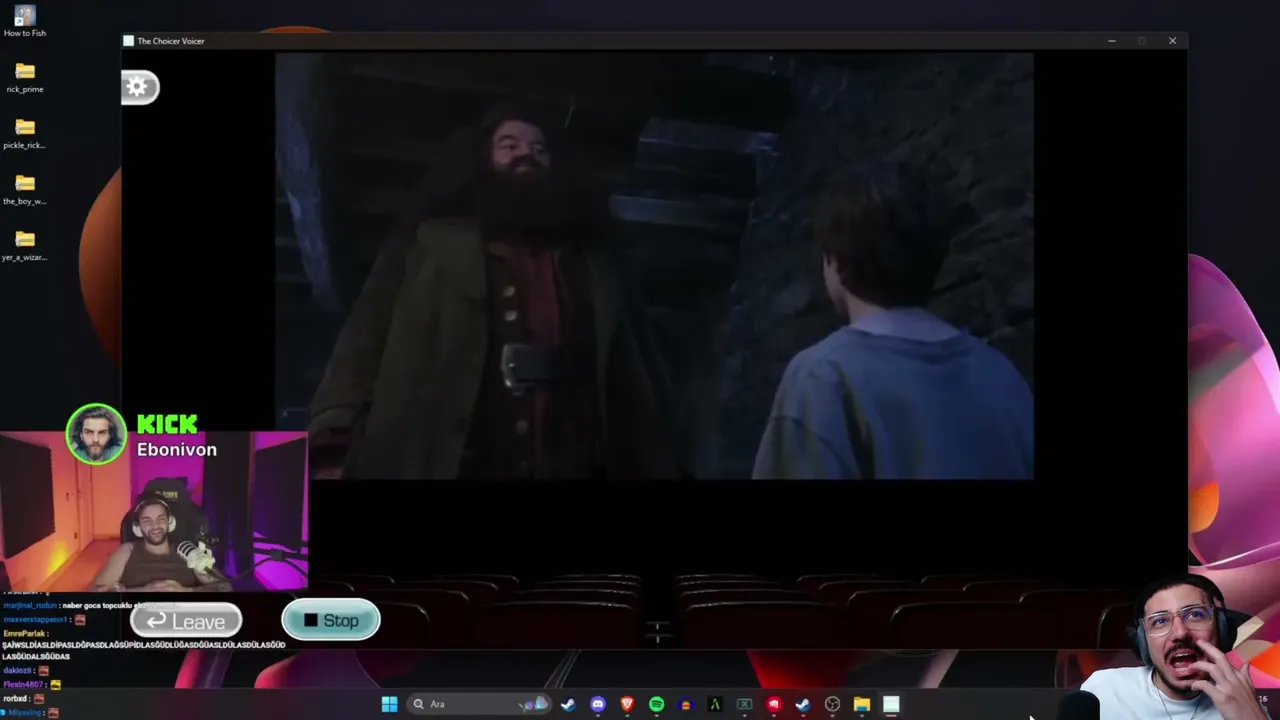Open the Steam icon next to the search box
The height and width of the screenshot is (720, 1280).
[x=568, y=704]
